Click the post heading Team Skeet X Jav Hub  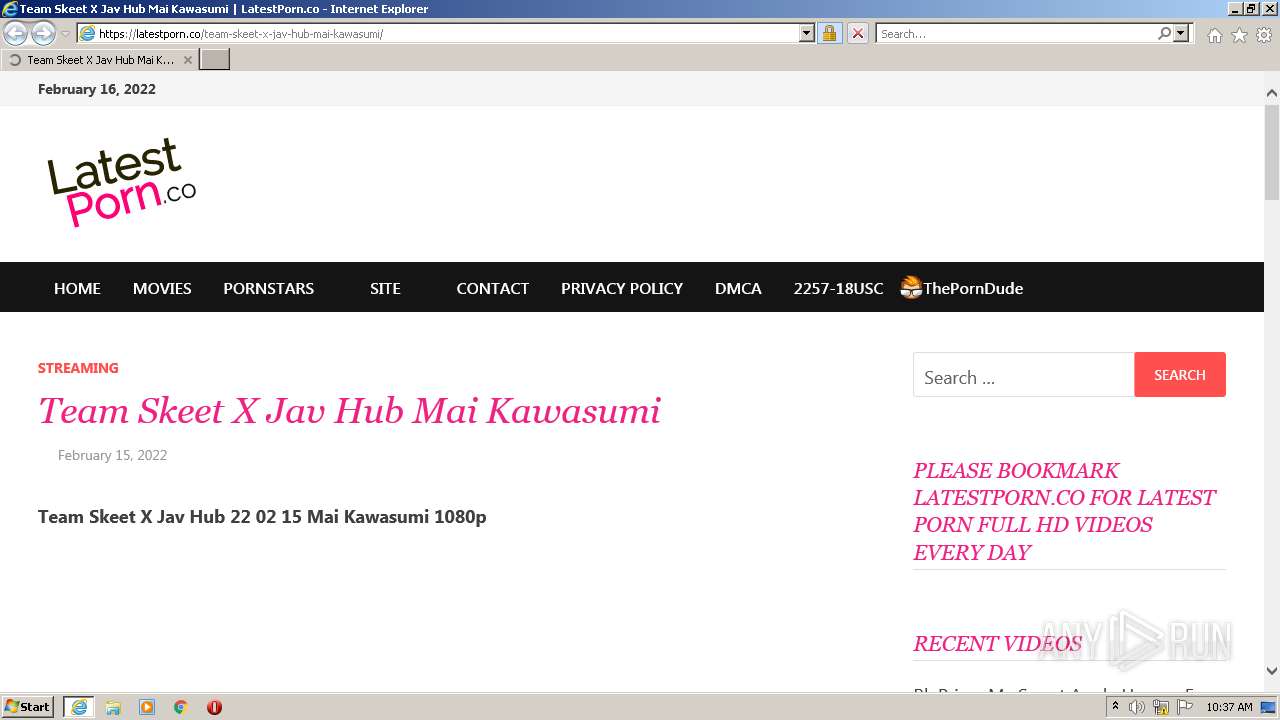pos(349,411)
